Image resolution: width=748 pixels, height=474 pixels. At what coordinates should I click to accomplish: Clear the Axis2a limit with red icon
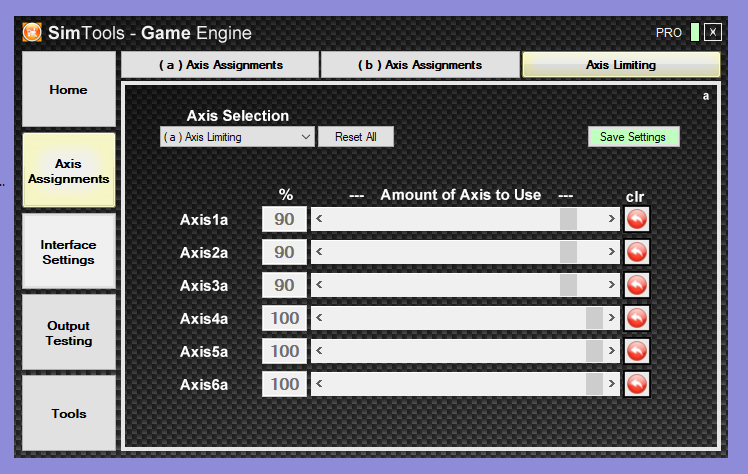pyautogui.click(x=637, y=252)
